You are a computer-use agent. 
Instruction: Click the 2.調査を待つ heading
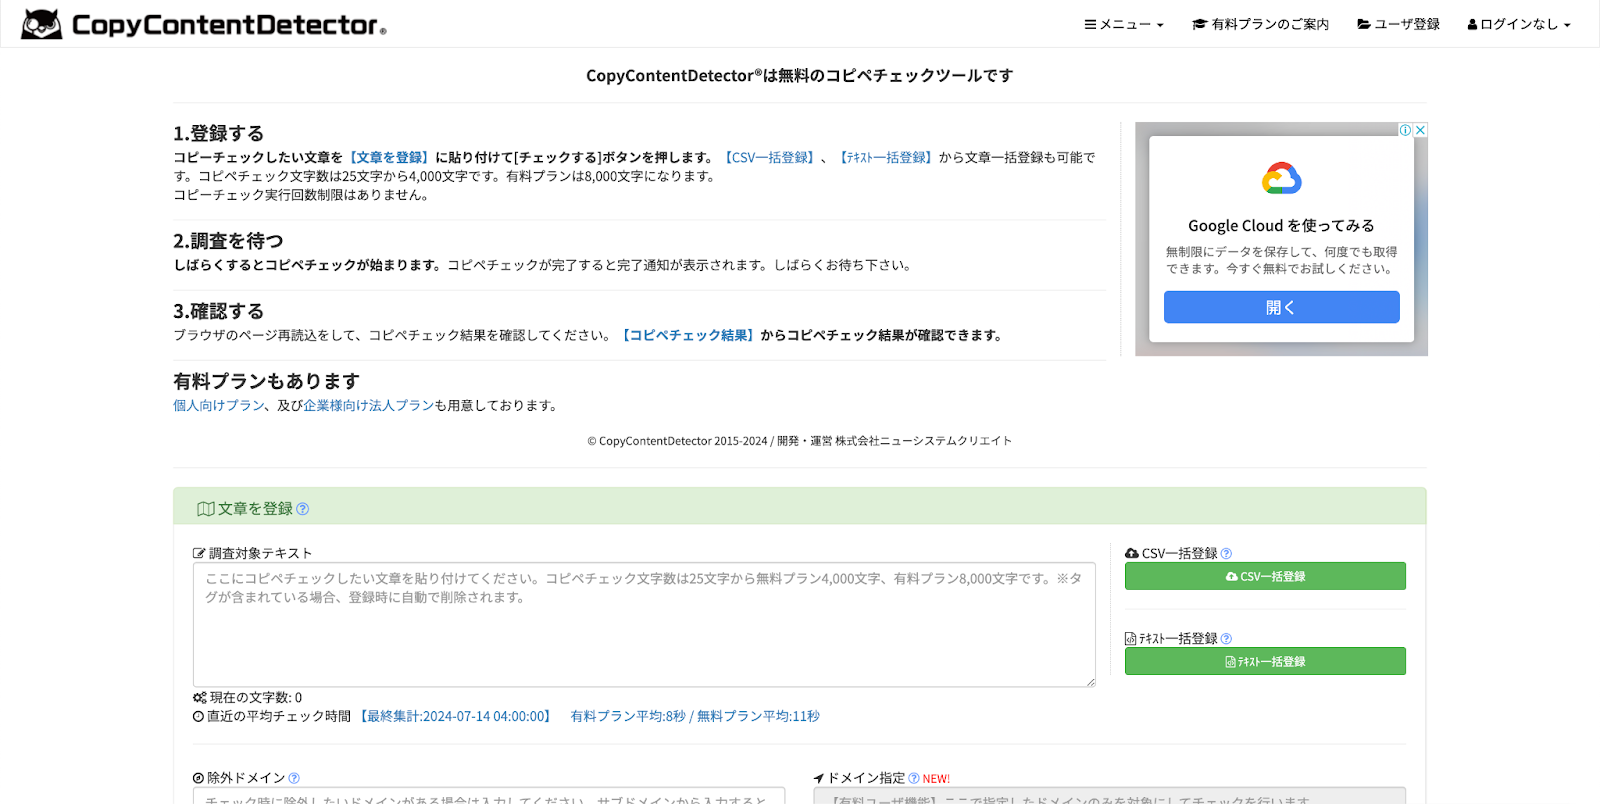(x=228, y=241)
